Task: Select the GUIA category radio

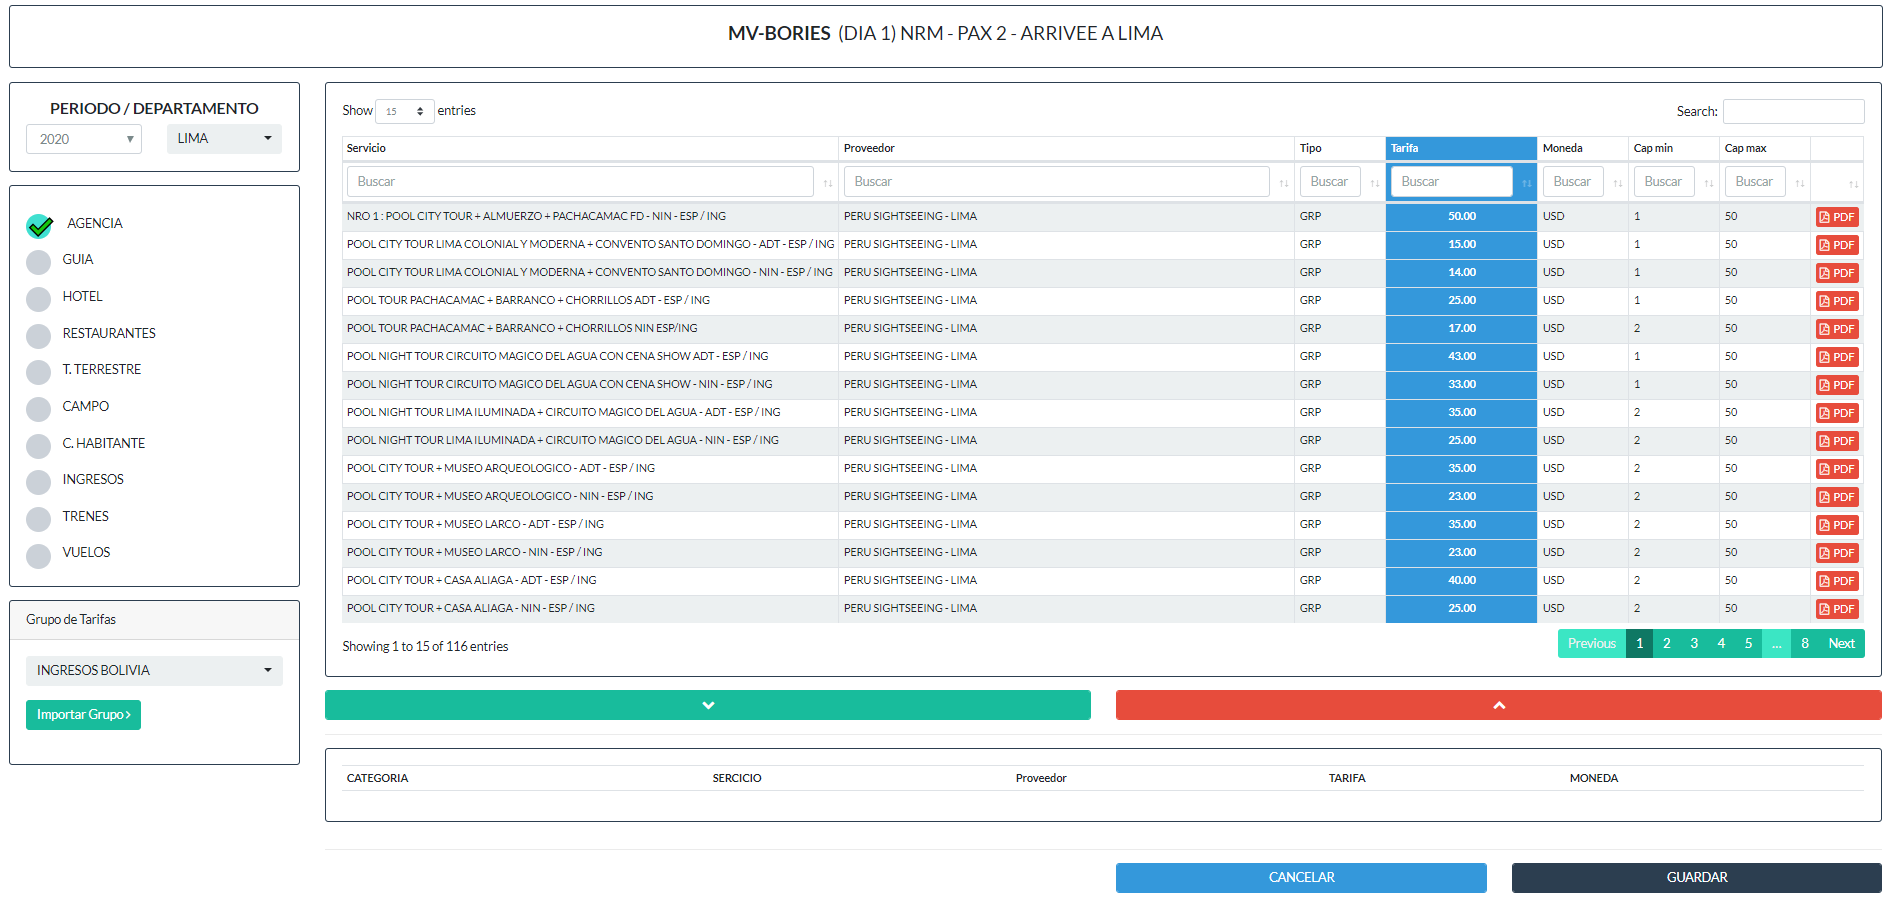Action: click(x=39, y=262)
